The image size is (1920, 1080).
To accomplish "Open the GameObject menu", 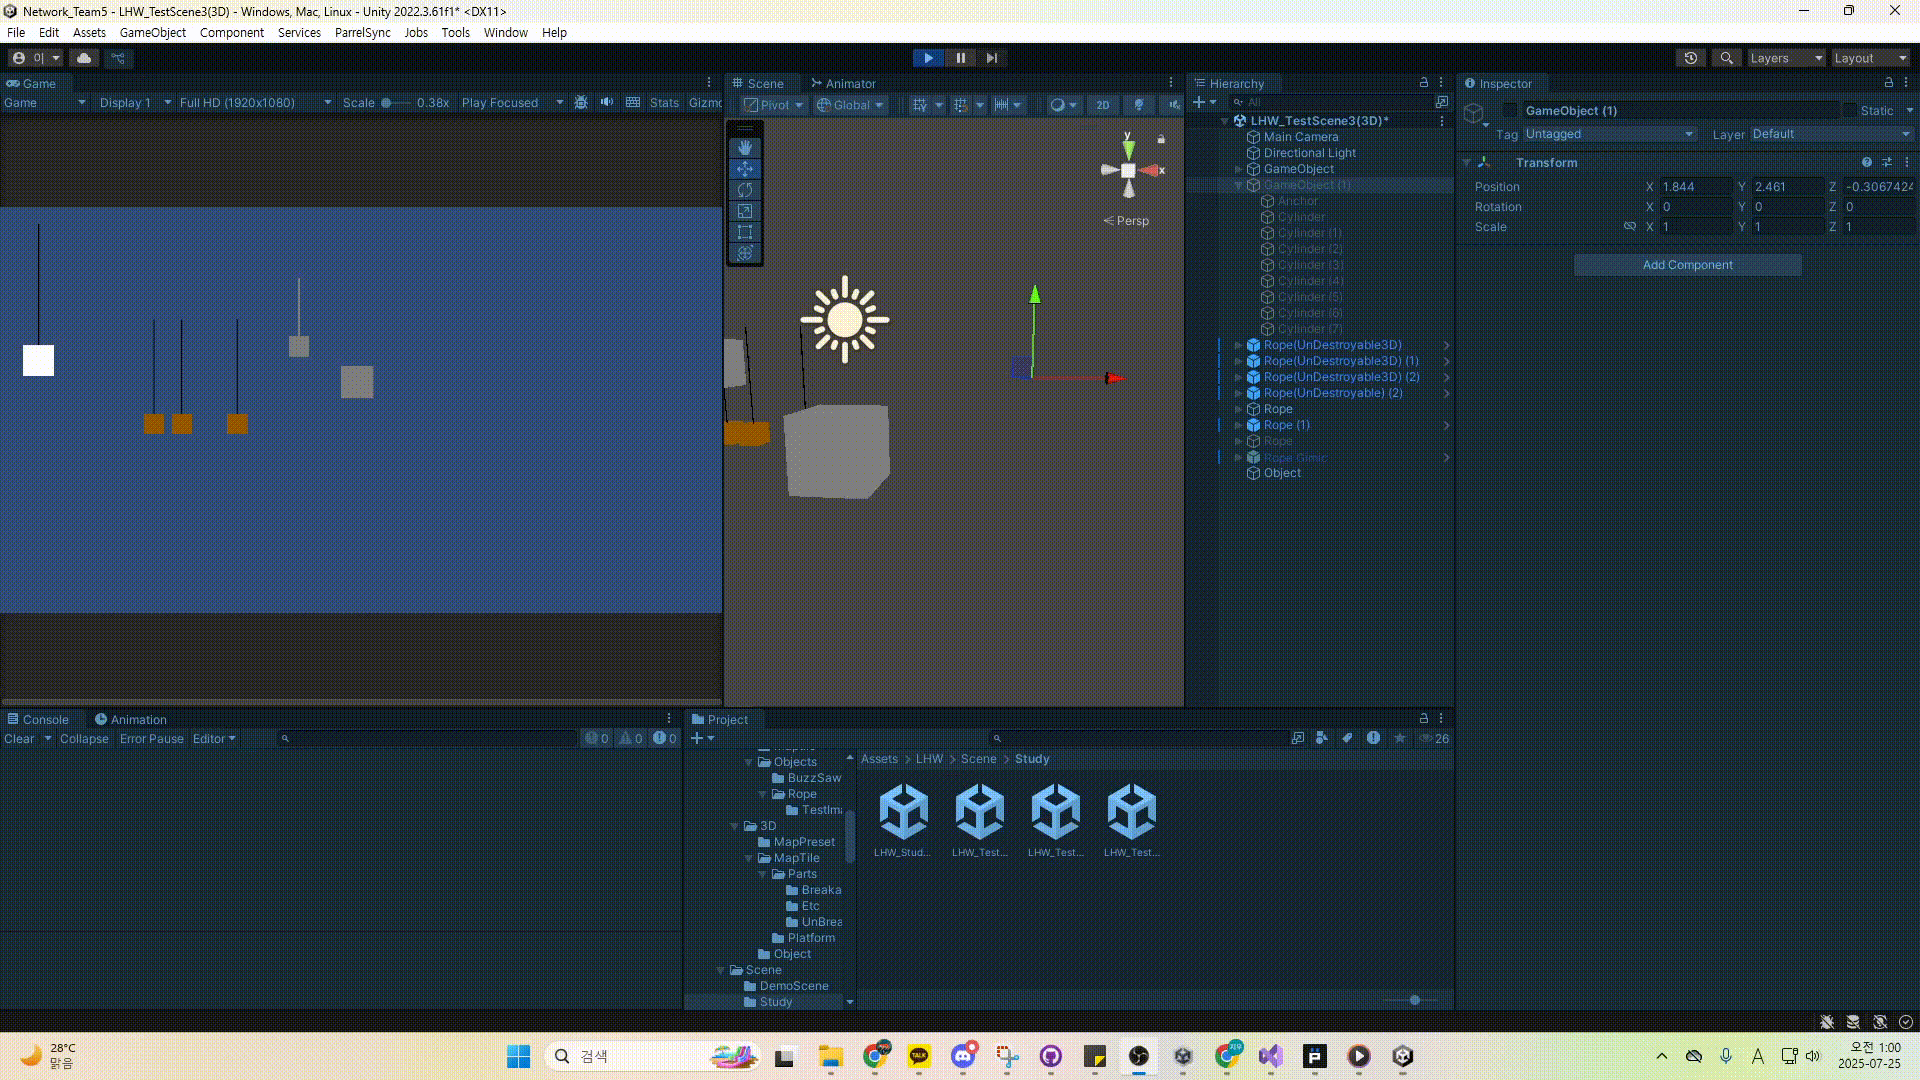I will (152, 32).
